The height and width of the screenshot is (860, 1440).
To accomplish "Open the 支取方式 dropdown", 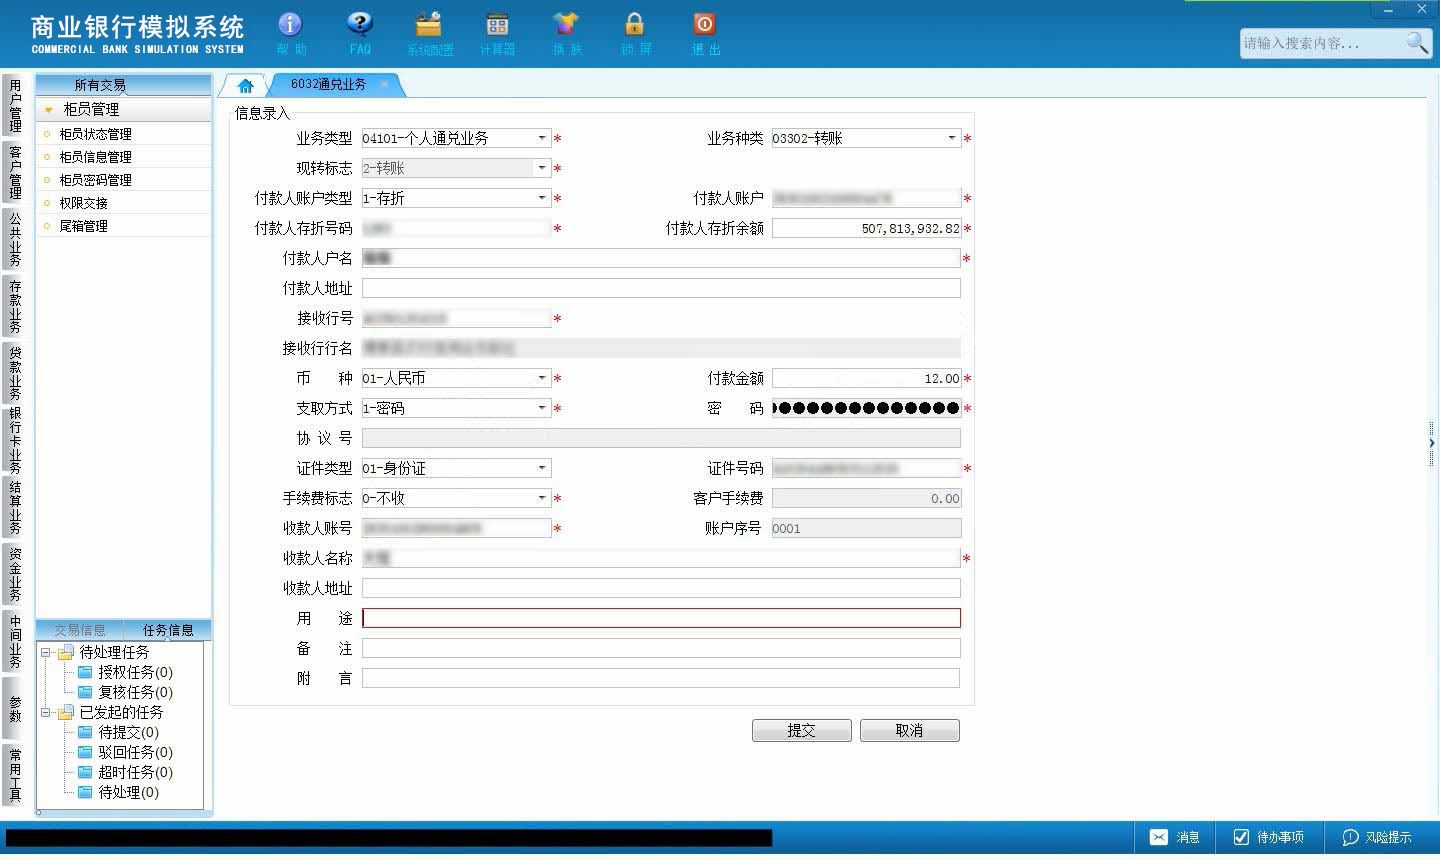I will pos(542,408).
